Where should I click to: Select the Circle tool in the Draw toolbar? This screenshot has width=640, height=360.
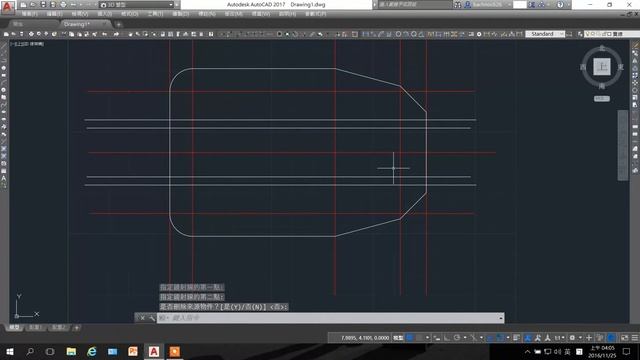coord(4,90)
